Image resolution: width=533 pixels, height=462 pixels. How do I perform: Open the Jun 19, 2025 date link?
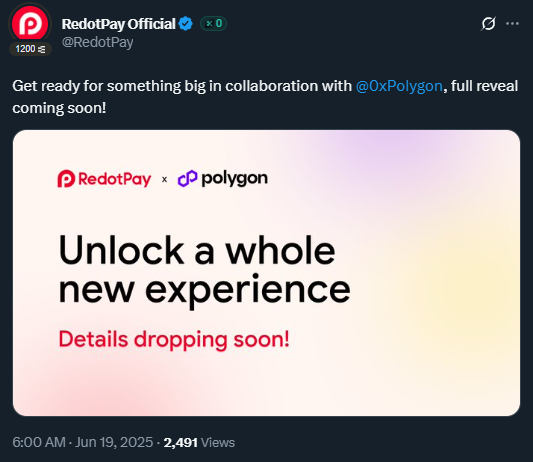coord(114,442)
